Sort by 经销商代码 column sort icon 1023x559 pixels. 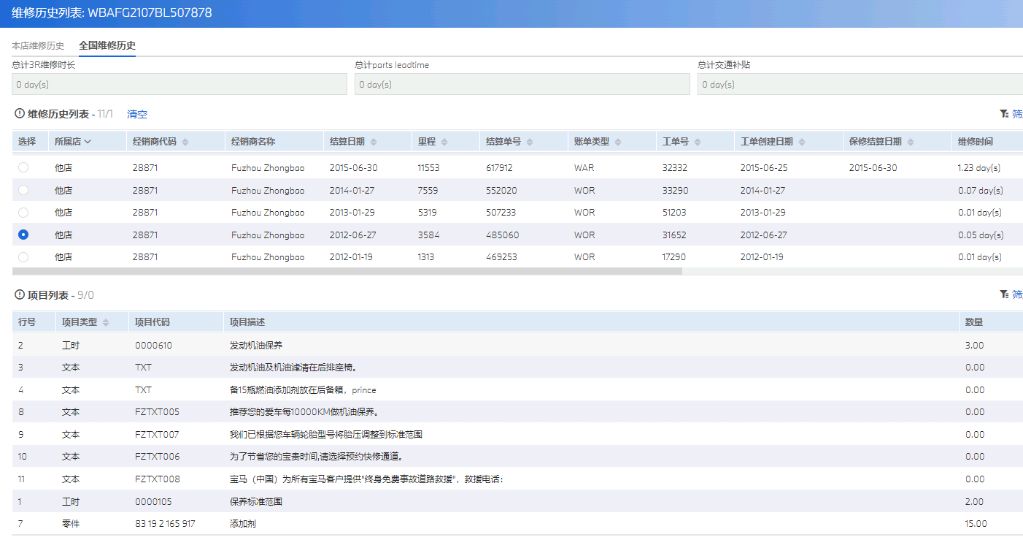pyautogui.click(x=185, y=142)
